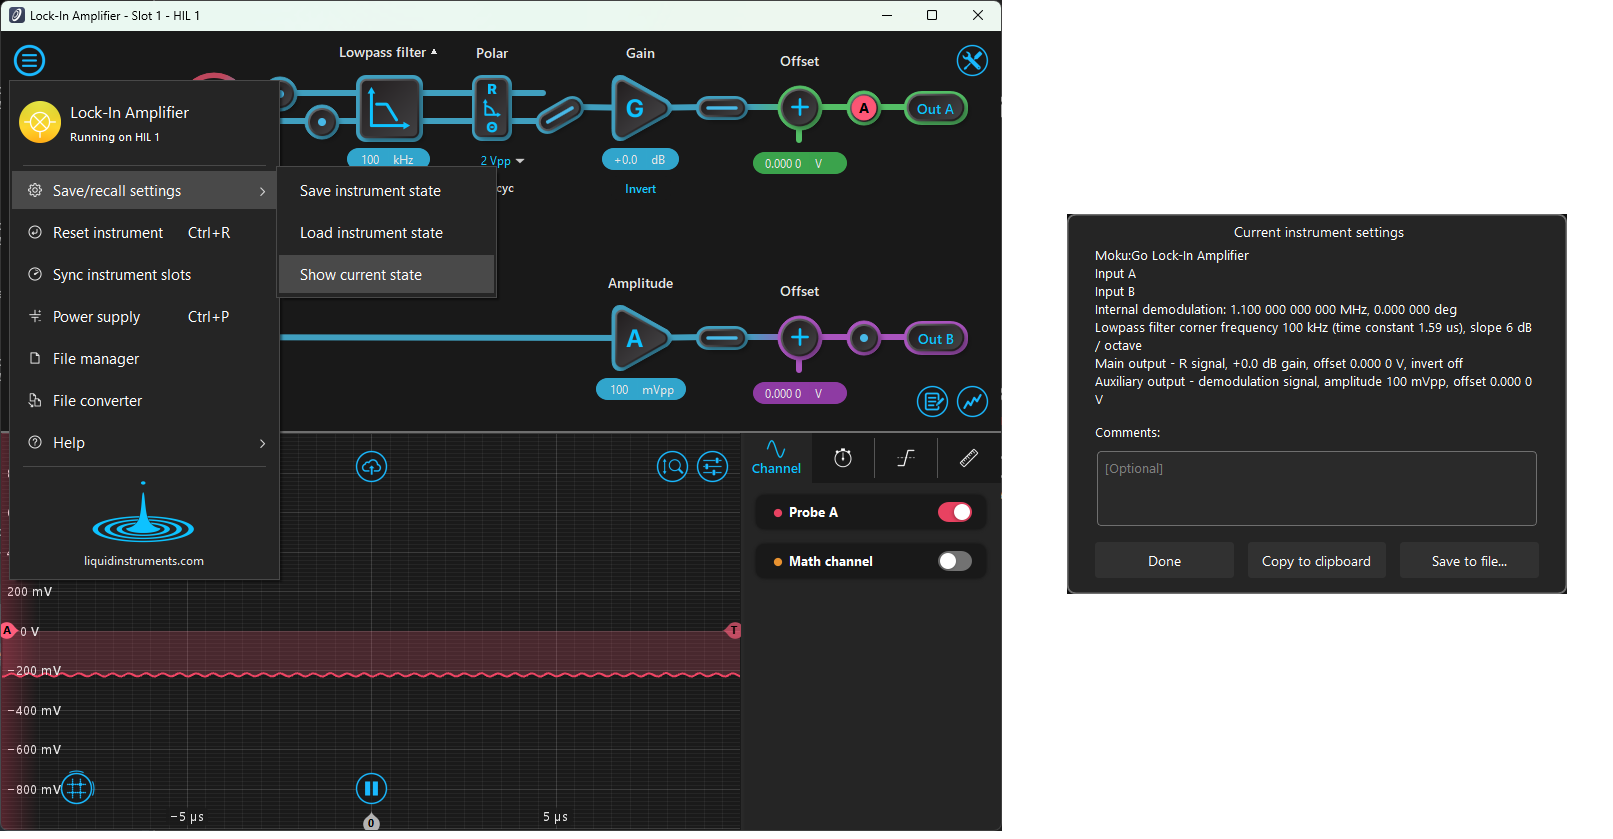The image size is (1613, 839).
Task: Visit liquidinstruments.com link
Action: (144, 561)
